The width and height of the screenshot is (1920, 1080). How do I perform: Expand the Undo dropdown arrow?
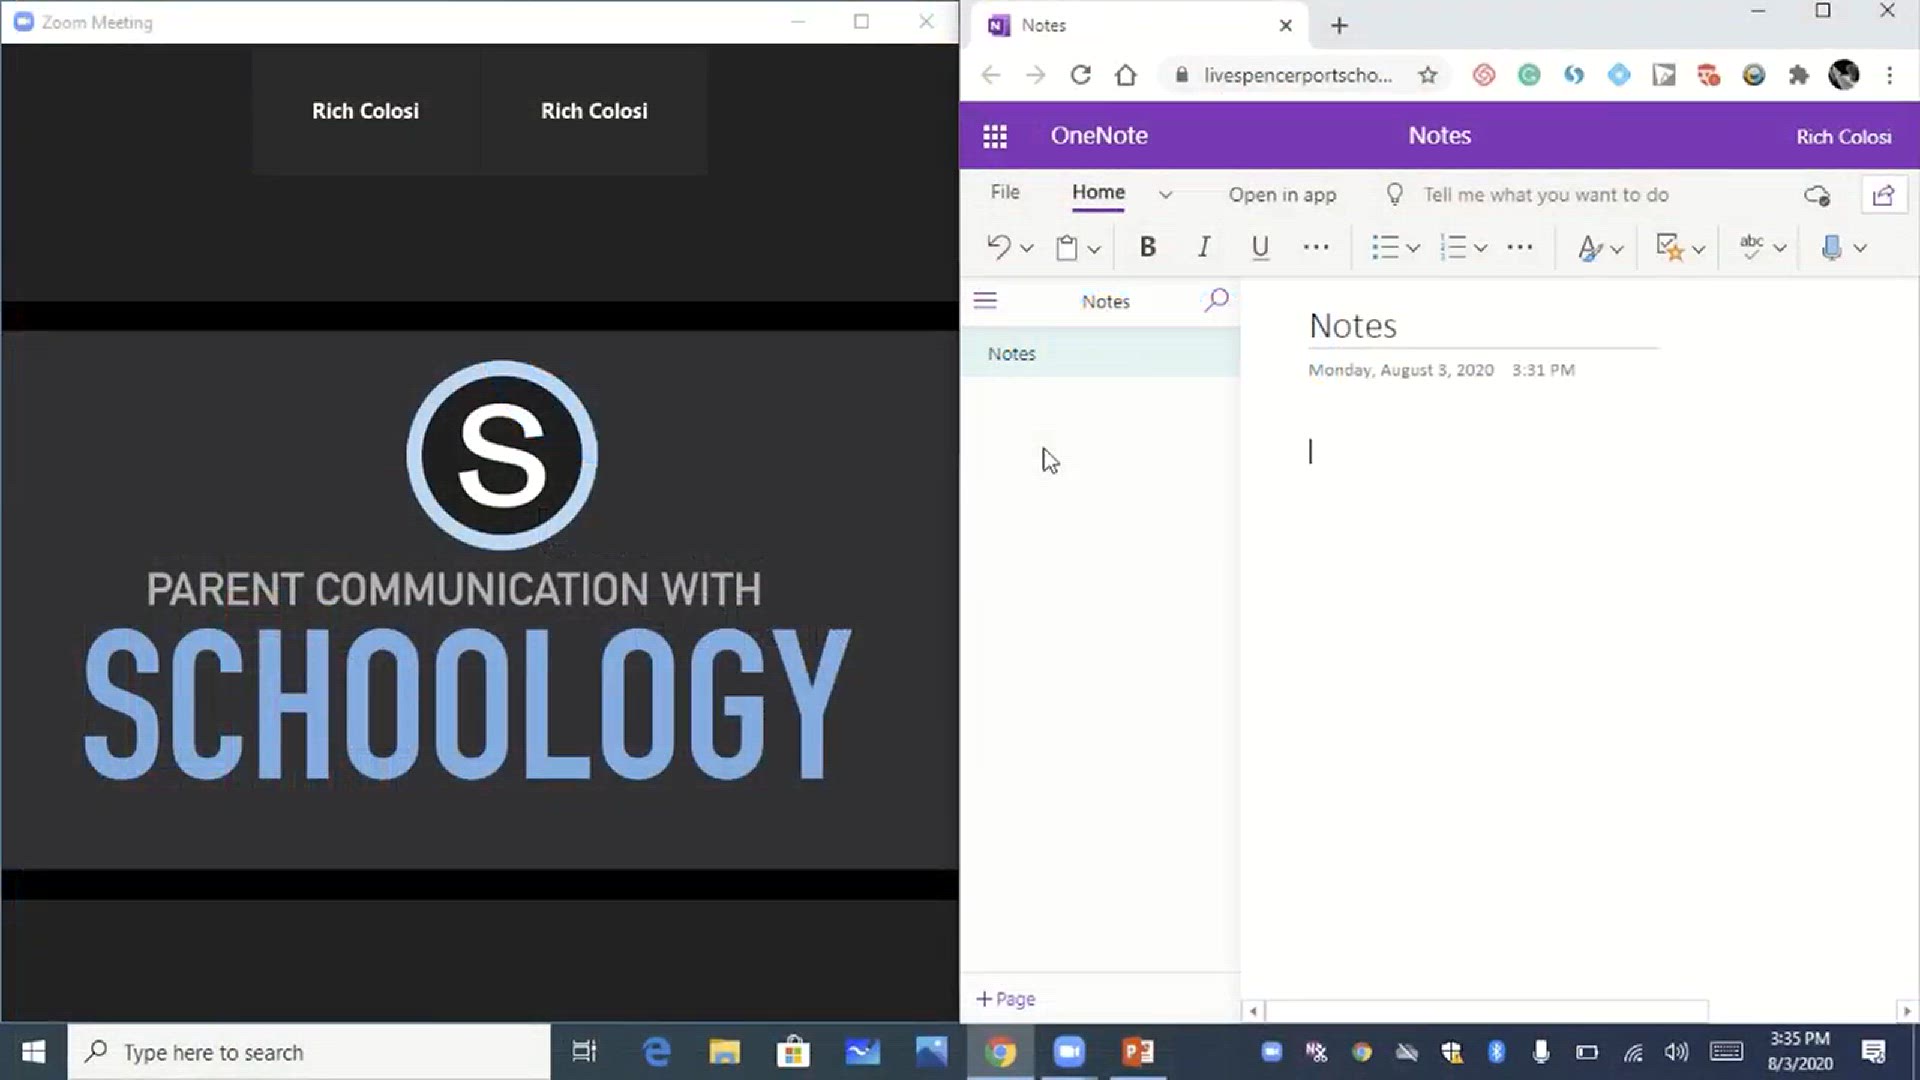tap(1026, 249)
